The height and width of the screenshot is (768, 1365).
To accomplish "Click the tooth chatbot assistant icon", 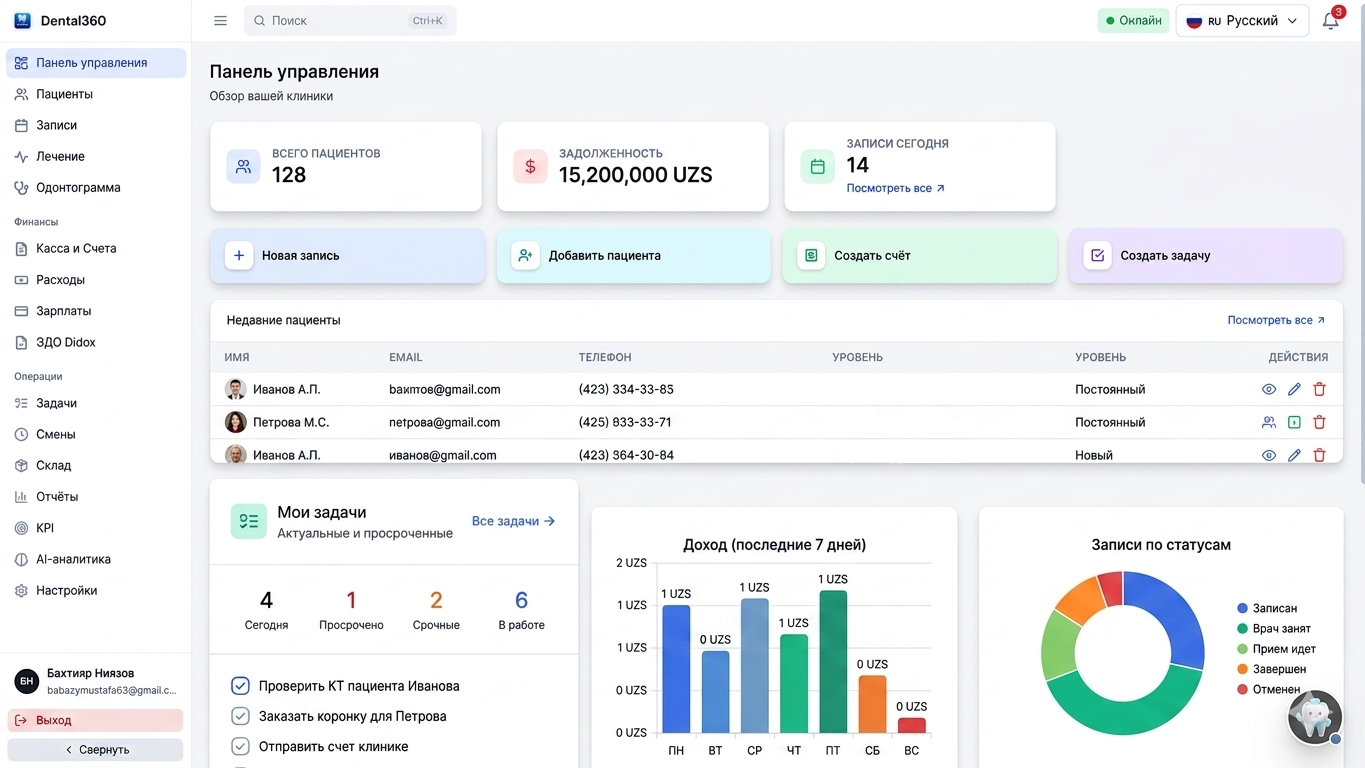I will (x=1314, y=716).
